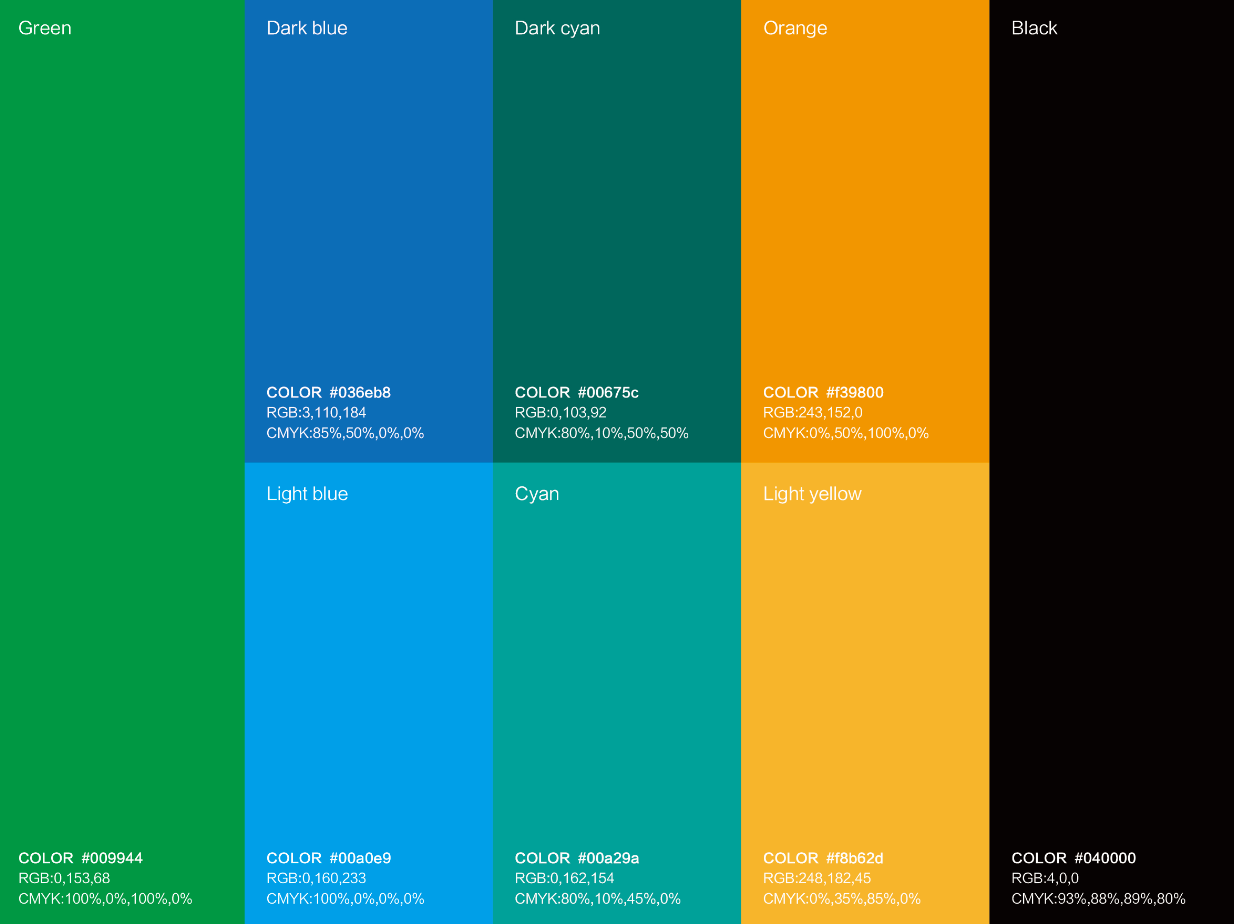
Task: Click the hex code #036eb8 text
Action: click(x=359, y=393)
